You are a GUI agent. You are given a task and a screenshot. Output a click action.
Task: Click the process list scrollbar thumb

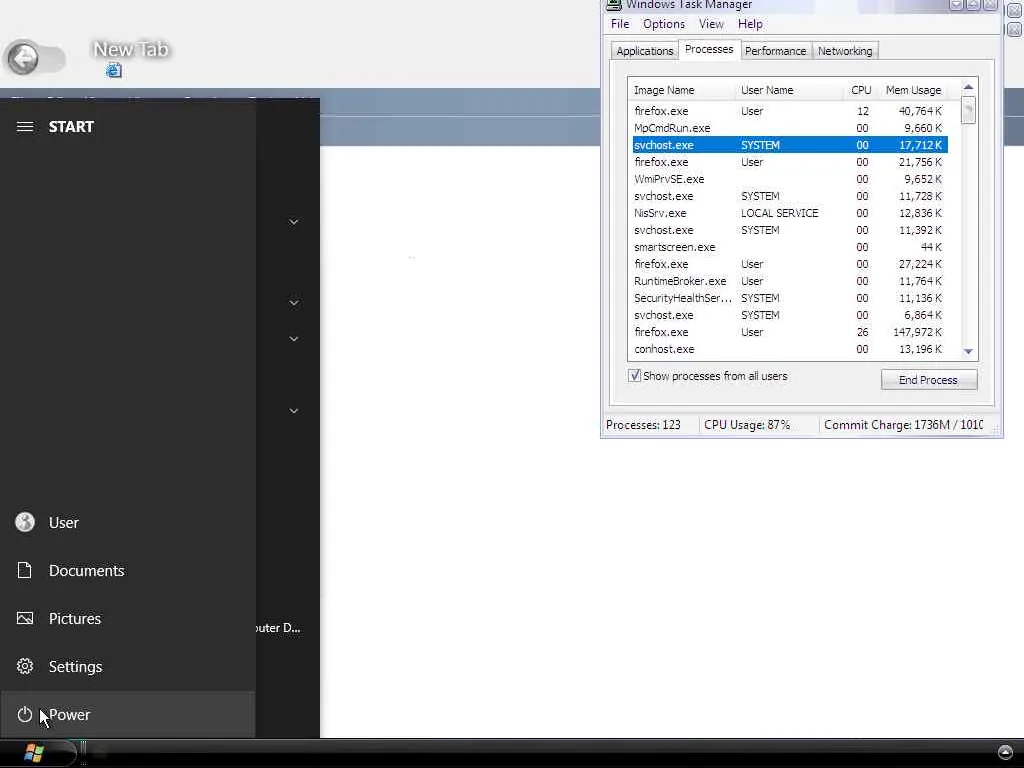pos(968,110)
